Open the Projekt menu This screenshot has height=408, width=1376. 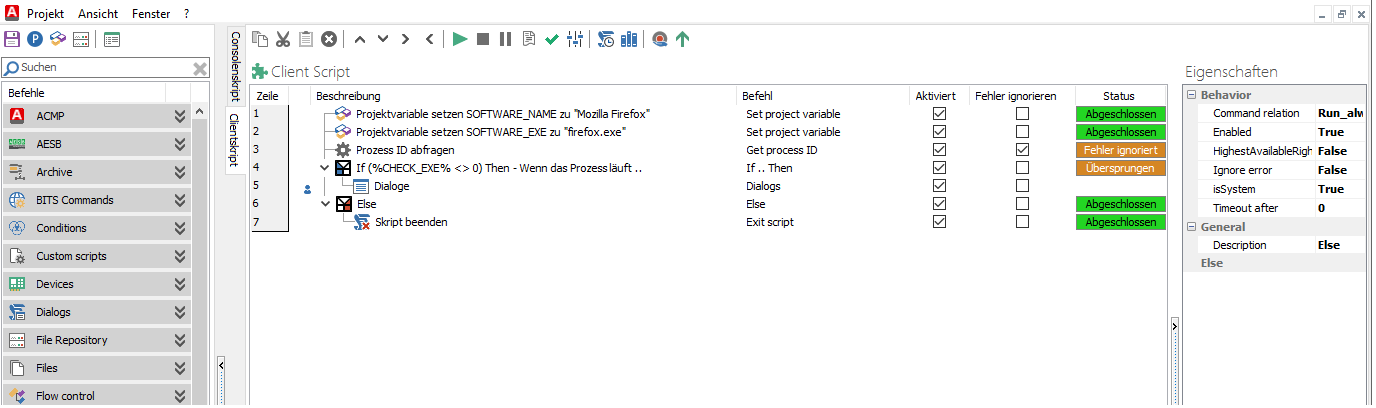coord(46,14)
